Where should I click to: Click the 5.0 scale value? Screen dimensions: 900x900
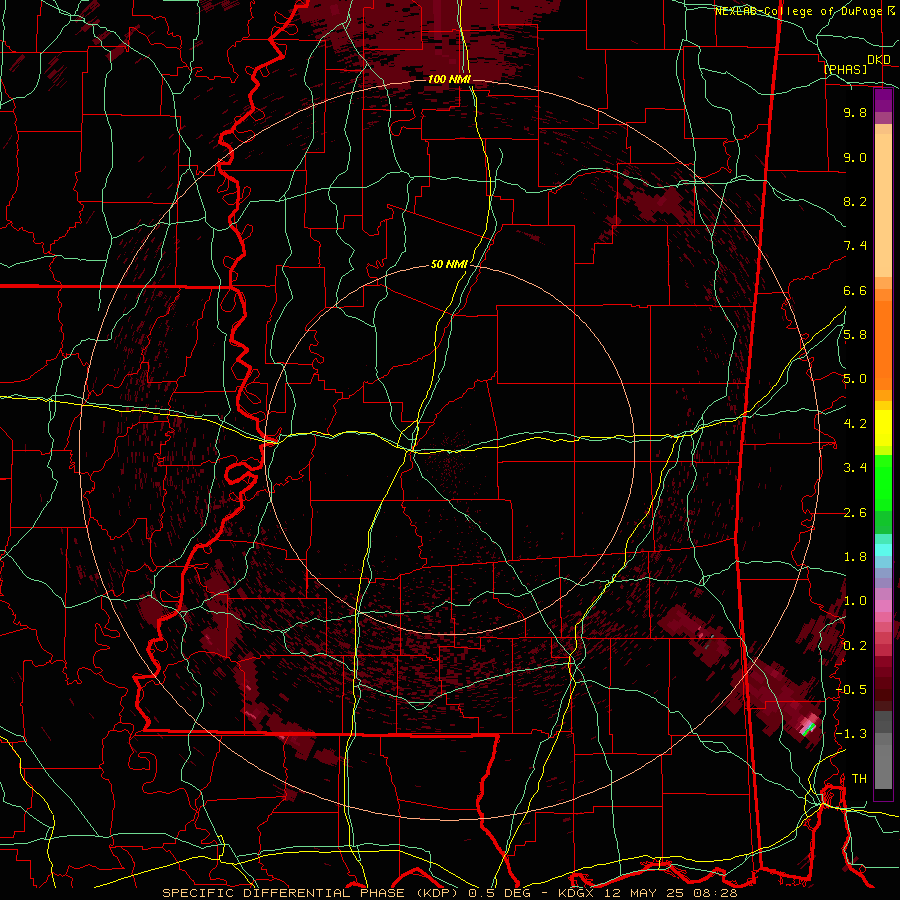855,379
